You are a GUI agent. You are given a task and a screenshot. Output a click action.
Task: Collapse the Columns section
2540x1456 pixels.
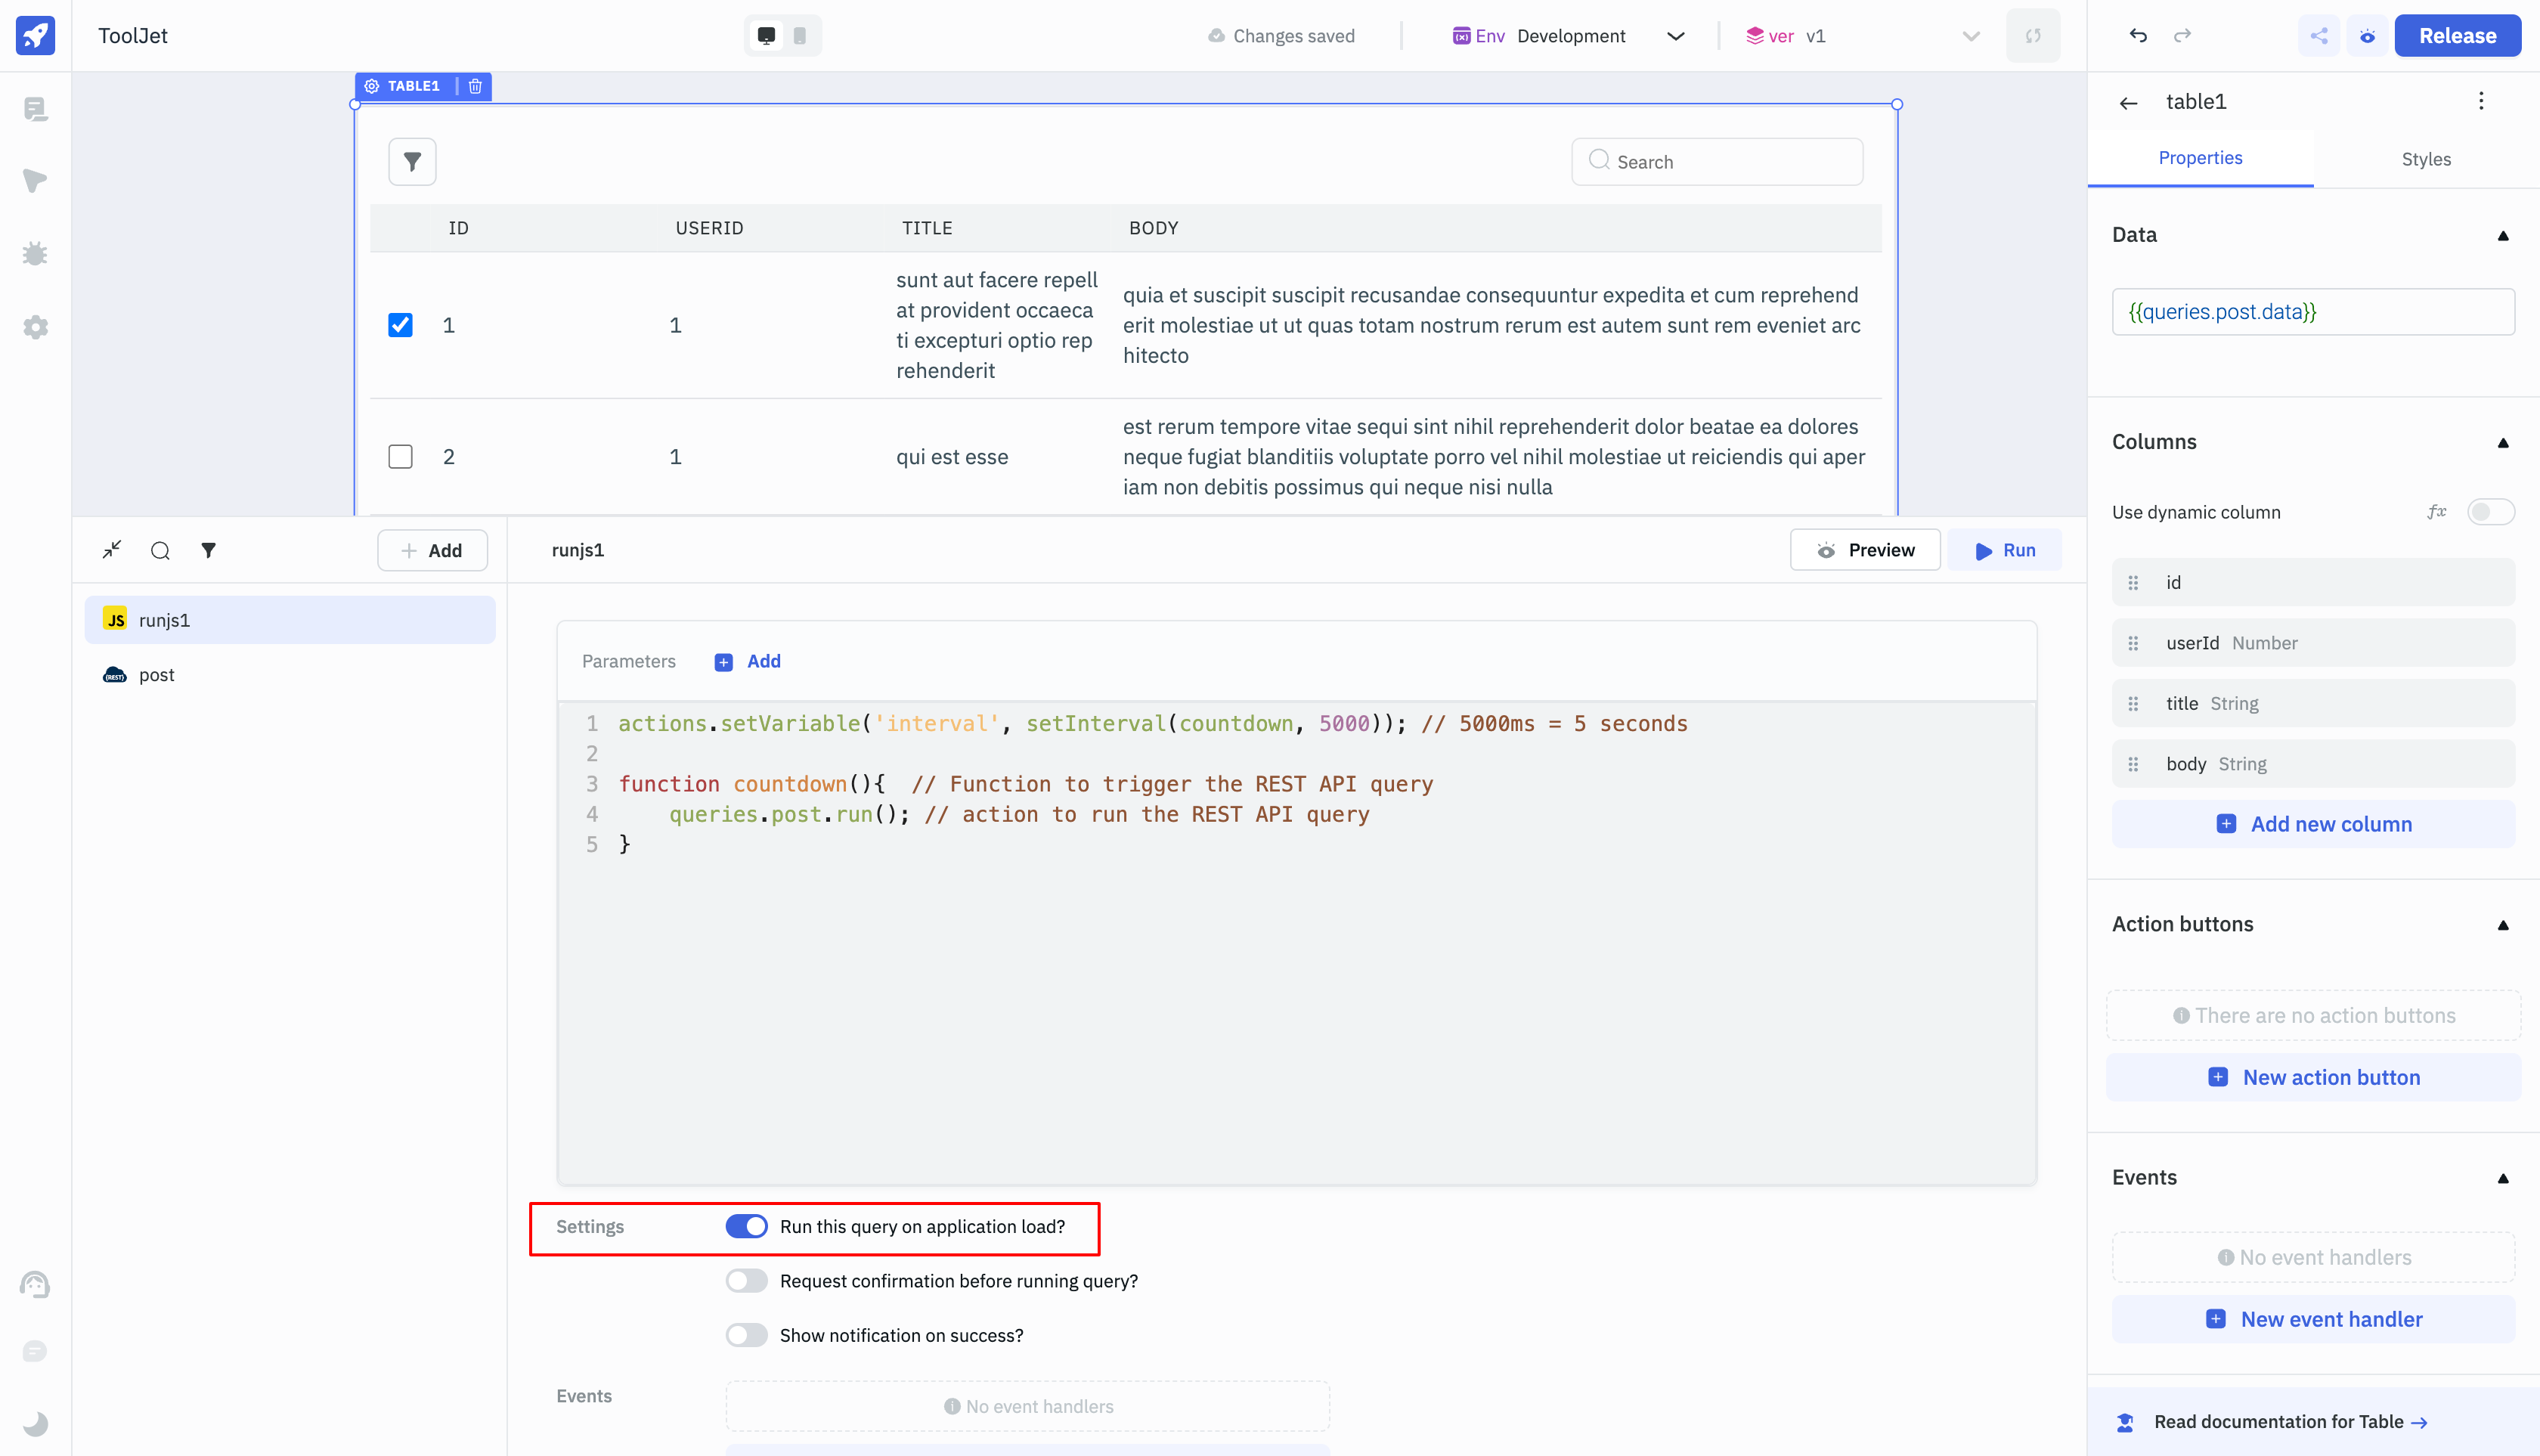[2503, 442]
